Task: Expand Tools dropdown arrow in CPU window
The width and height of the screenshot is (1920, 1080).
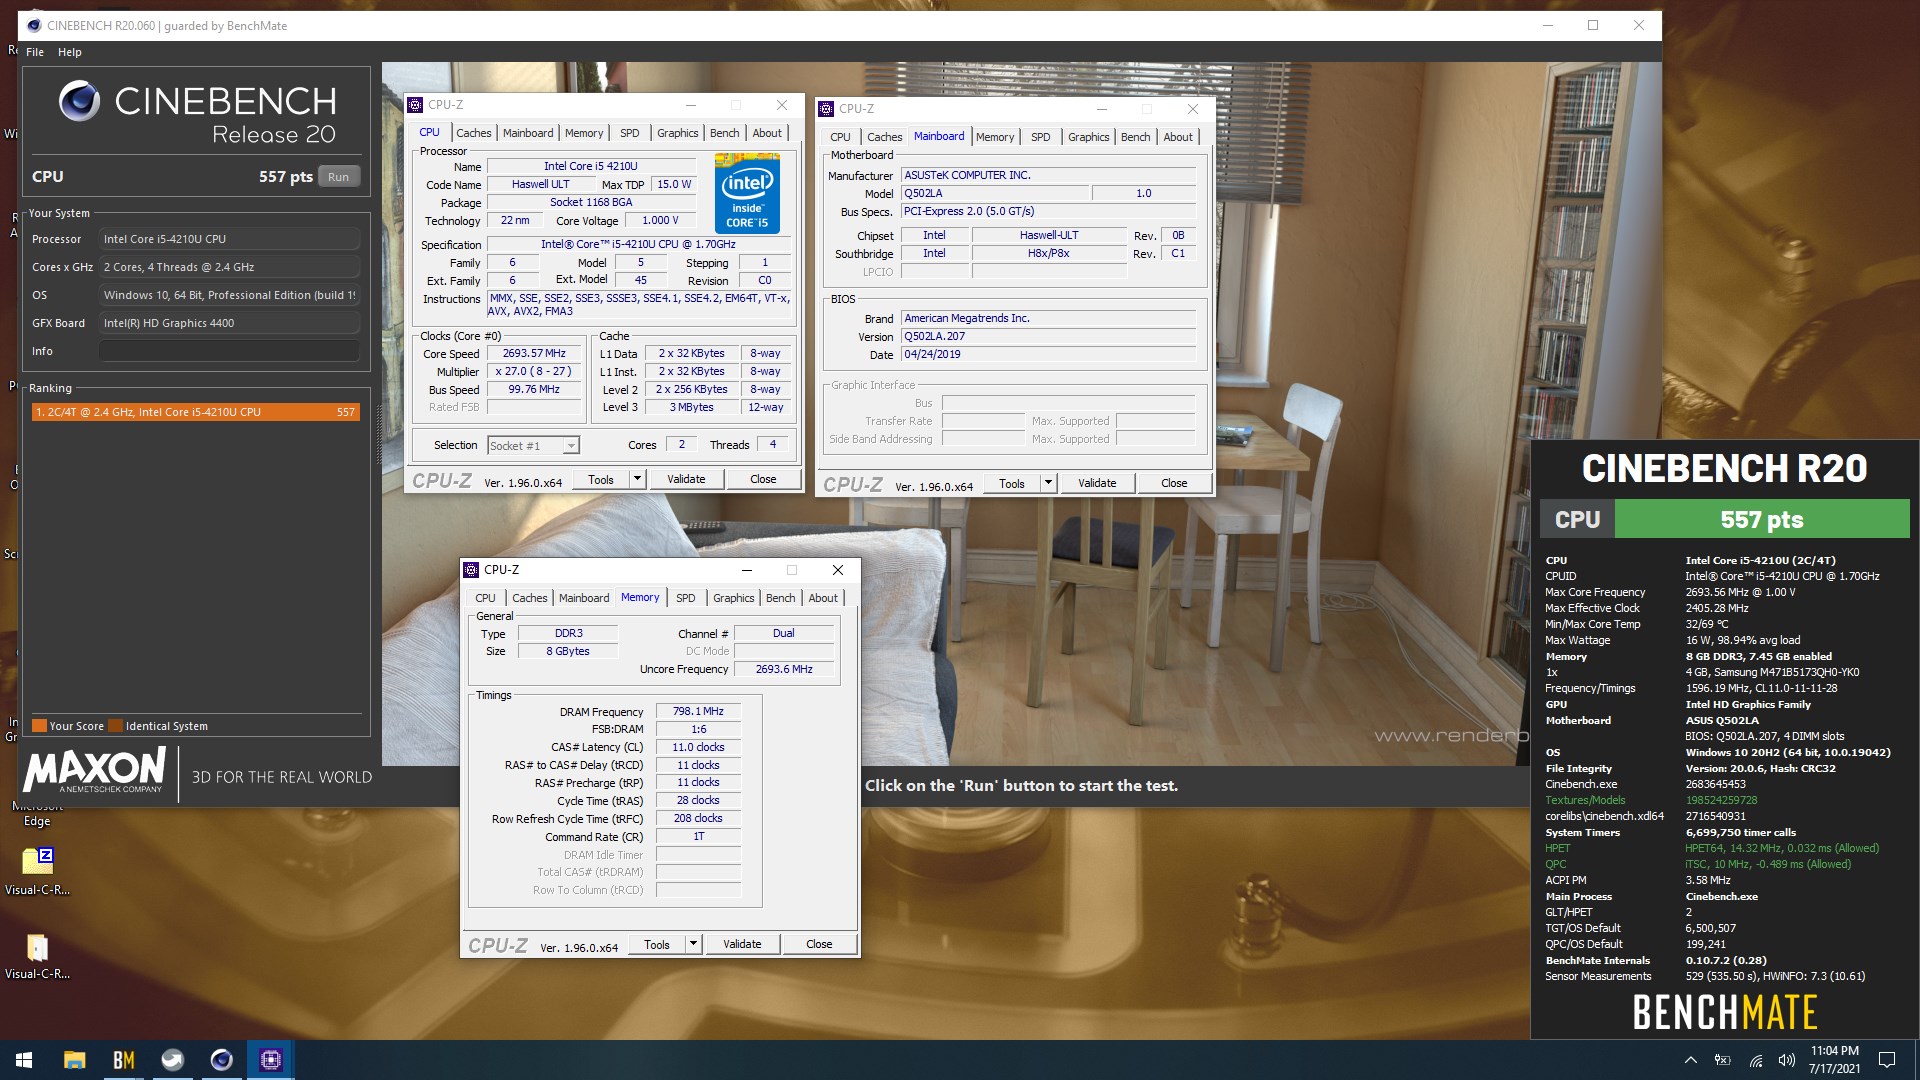Action: pos(637,480)
